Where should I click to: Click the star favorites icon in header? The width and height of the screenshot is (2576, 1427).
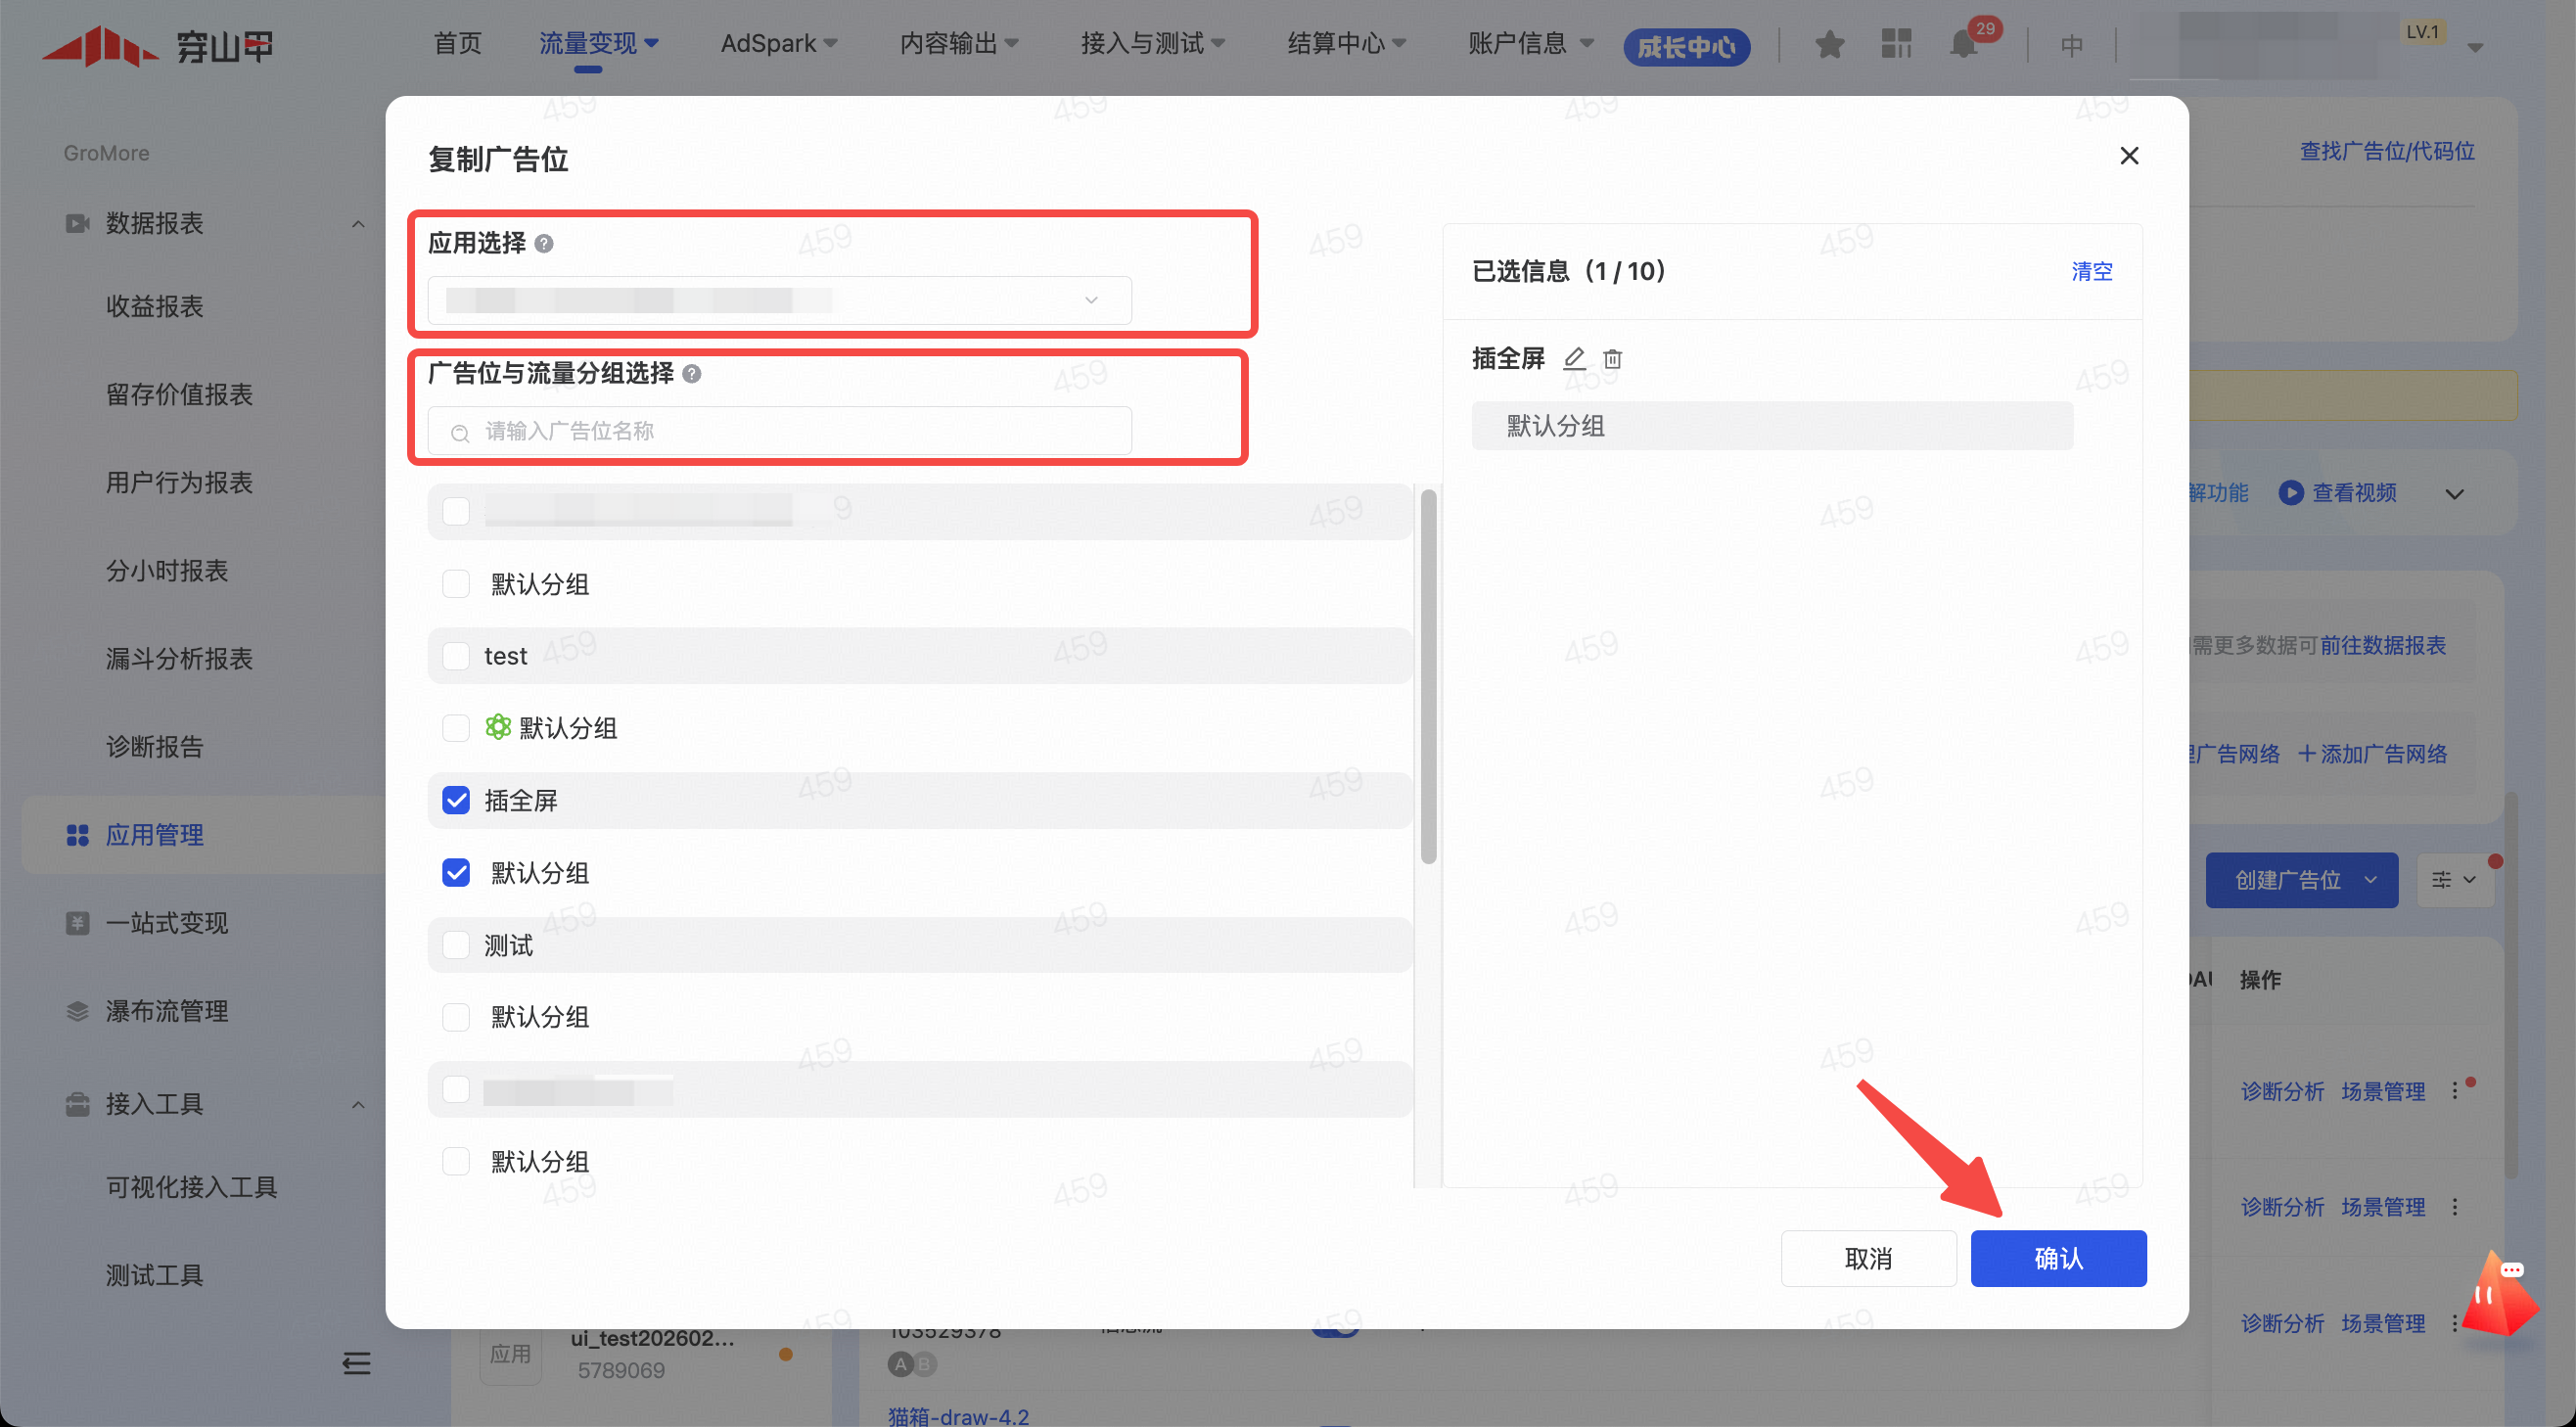pos(1829,44)
